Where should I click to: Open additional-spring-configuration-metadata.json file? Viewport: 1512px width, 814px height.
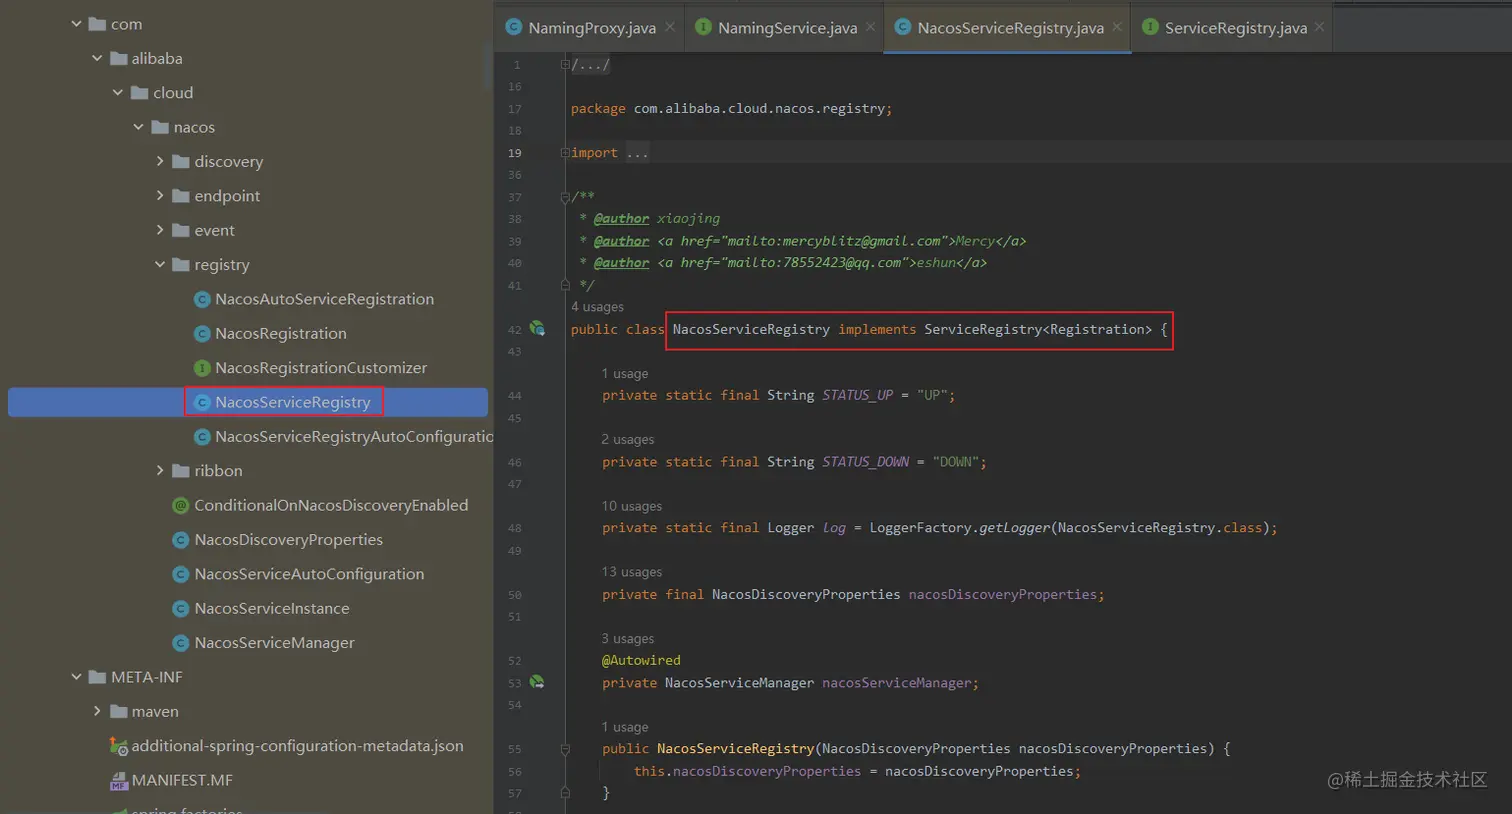297,746
